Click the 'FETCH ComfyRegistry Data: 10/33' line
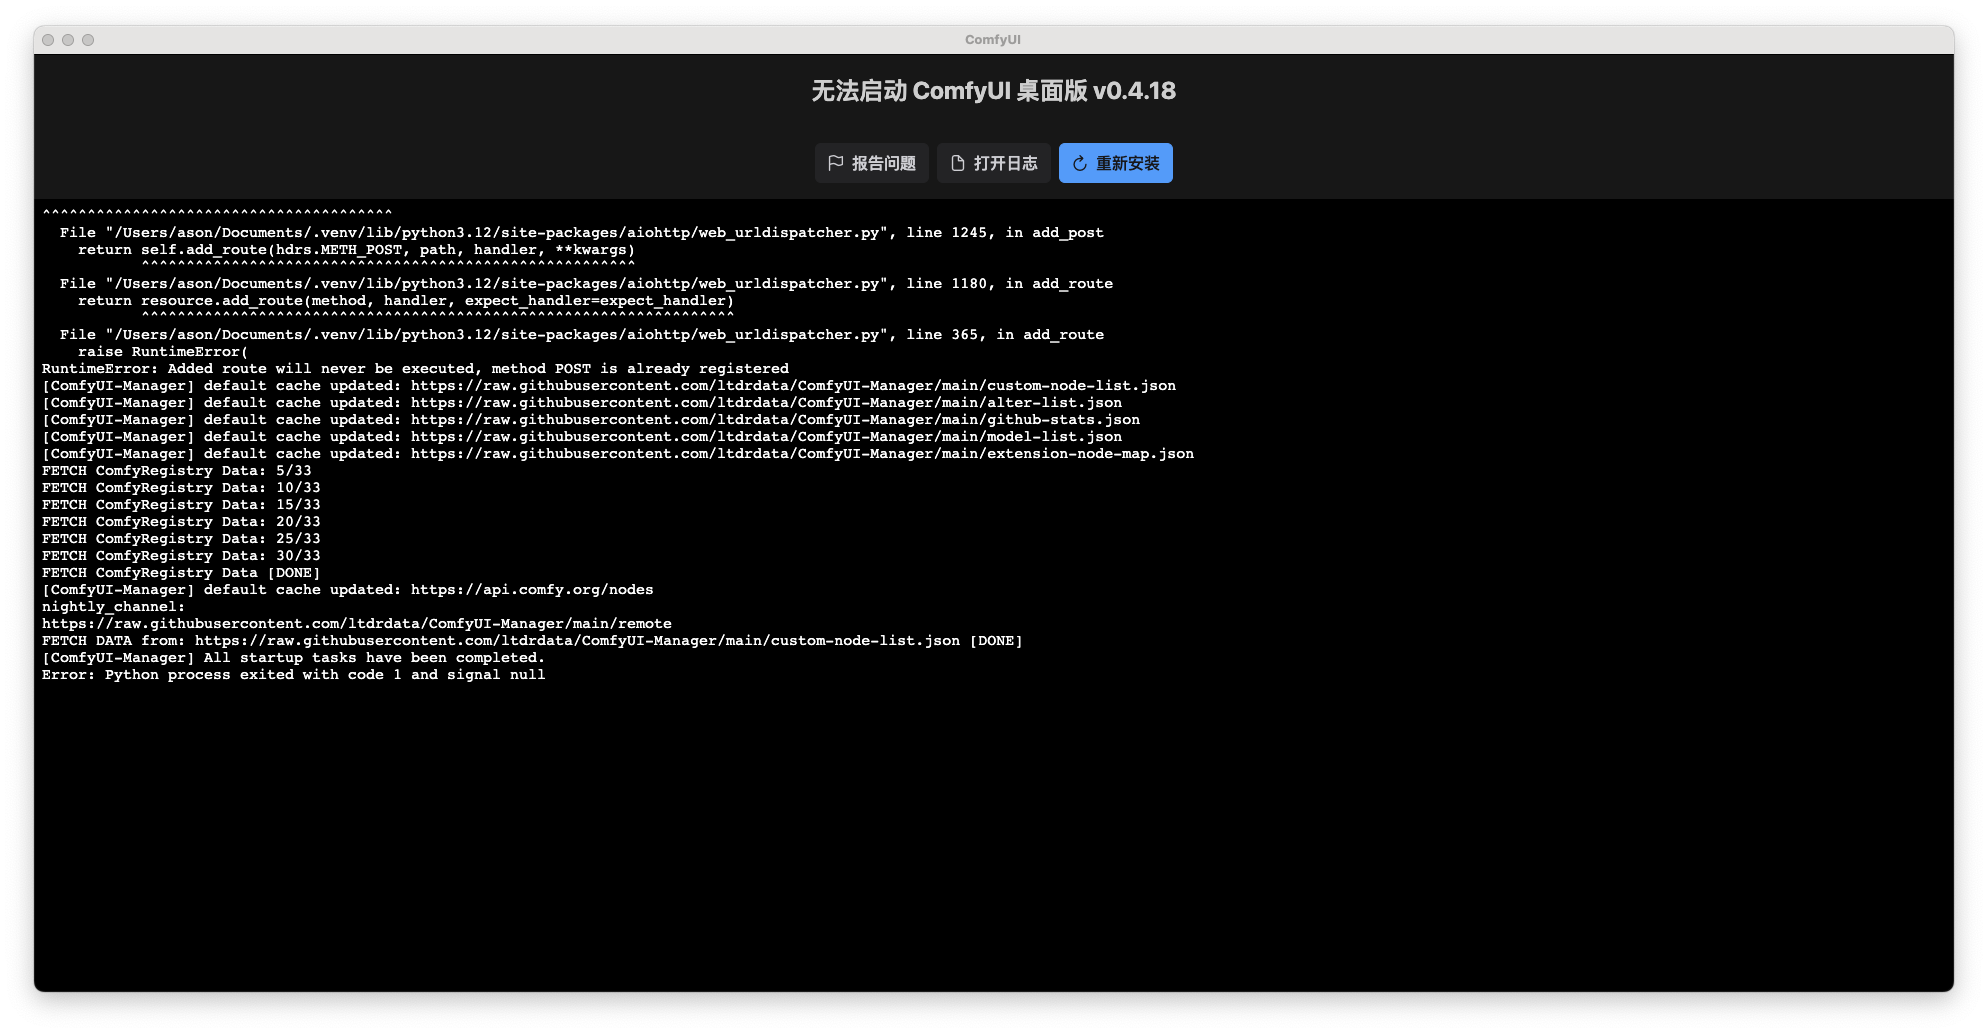The height and width of the screenshot is (1034, 1988). [181, 488]
